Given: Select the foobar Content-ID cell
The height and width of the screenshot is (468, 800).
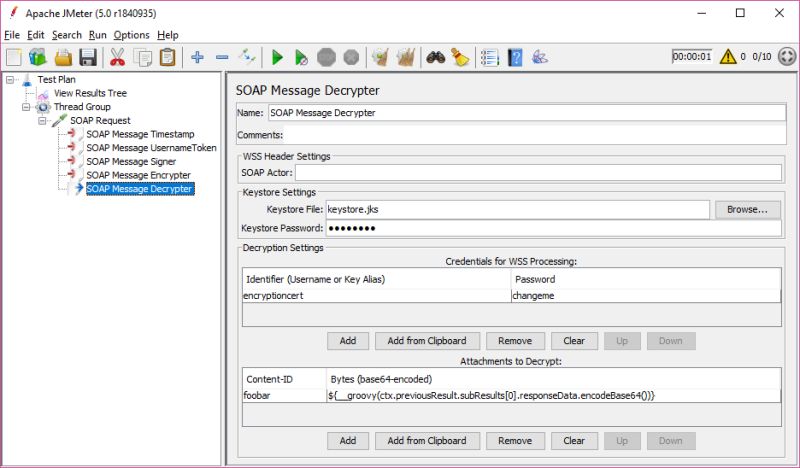Looking at the screenshot, I should point(284,396).
